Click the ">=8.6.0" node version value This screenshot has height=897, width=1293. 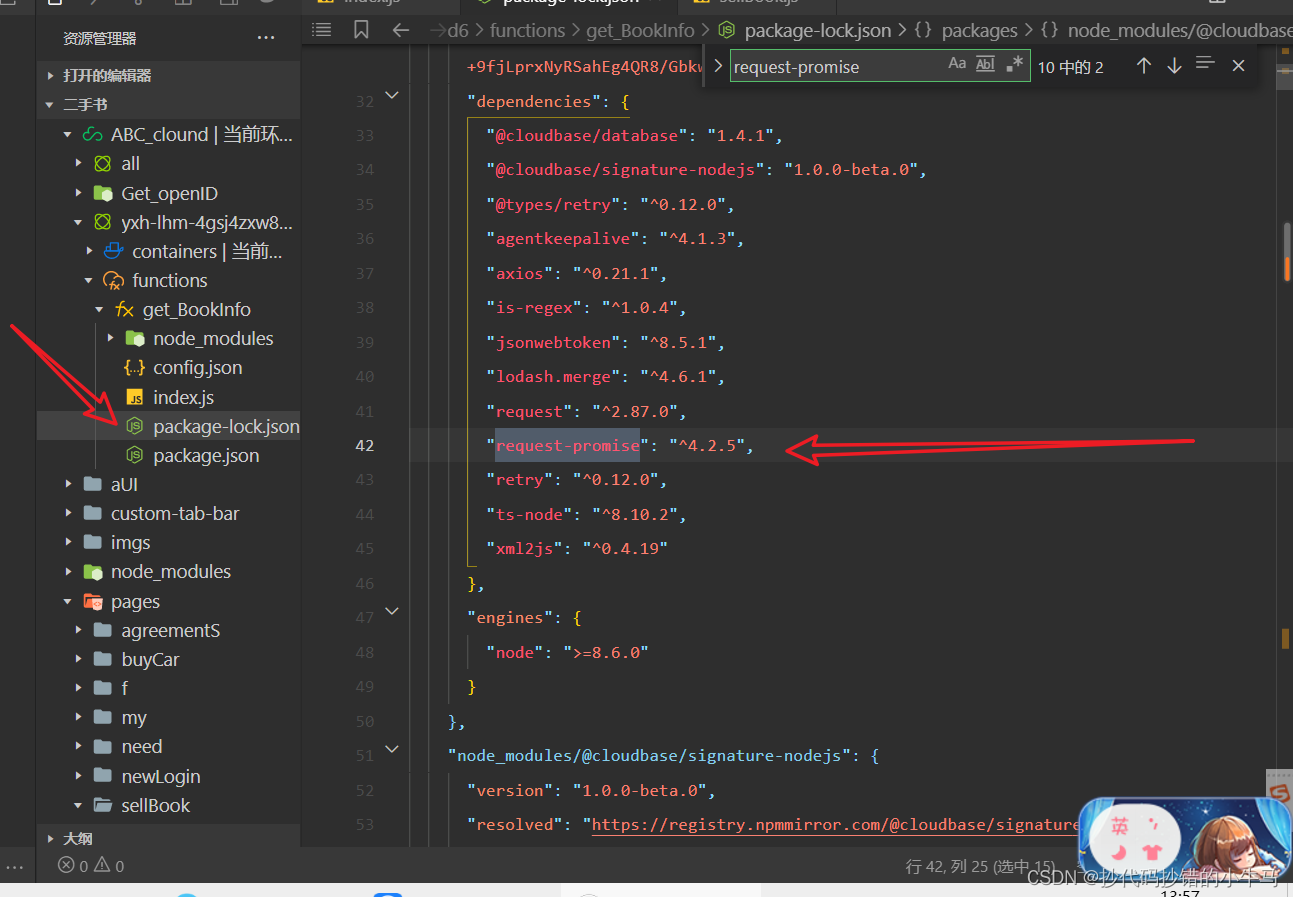pyautogui.click(x=606, y=652)
